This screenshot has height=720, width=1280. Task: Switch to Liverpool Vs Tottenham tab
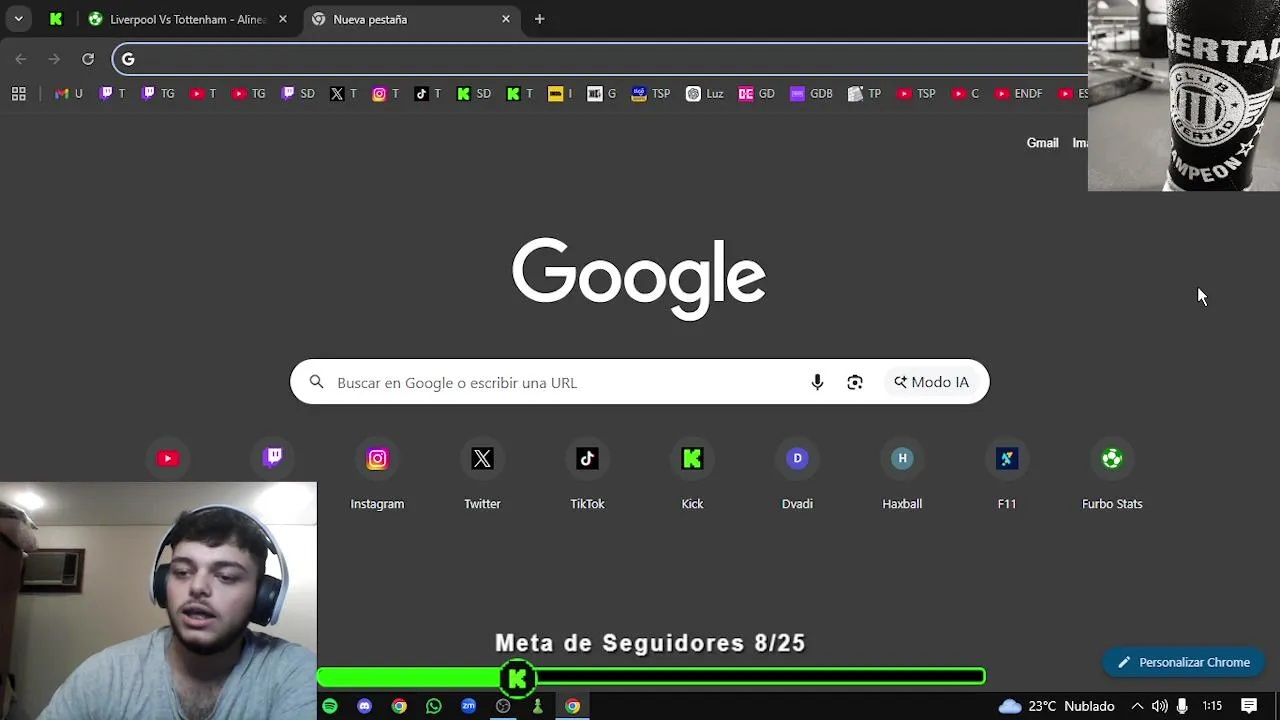187,19
